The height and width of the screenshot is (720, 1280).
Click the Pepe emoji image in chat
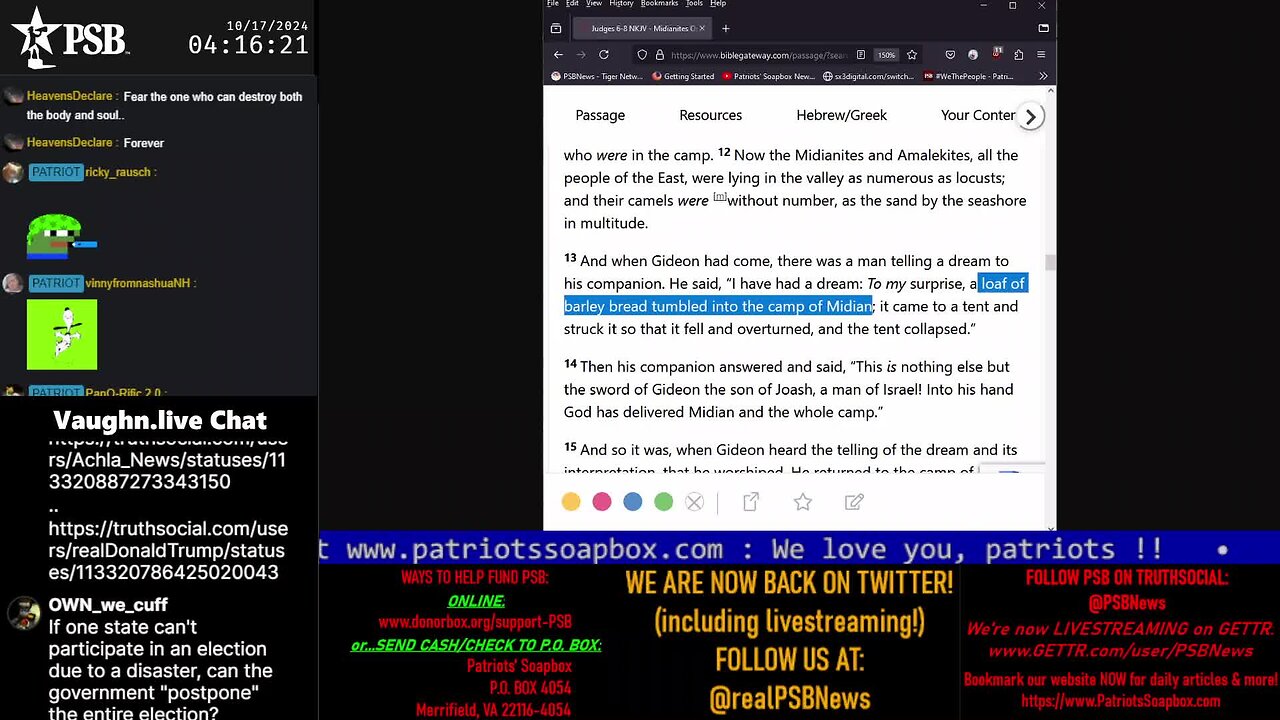pyautogui.click(x=62, y=236)
